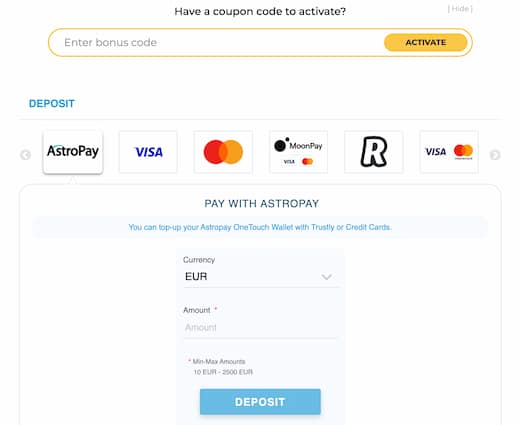Click the Pay With AstroPay heading
Screen dimensions: 520x425
[262, 203]
